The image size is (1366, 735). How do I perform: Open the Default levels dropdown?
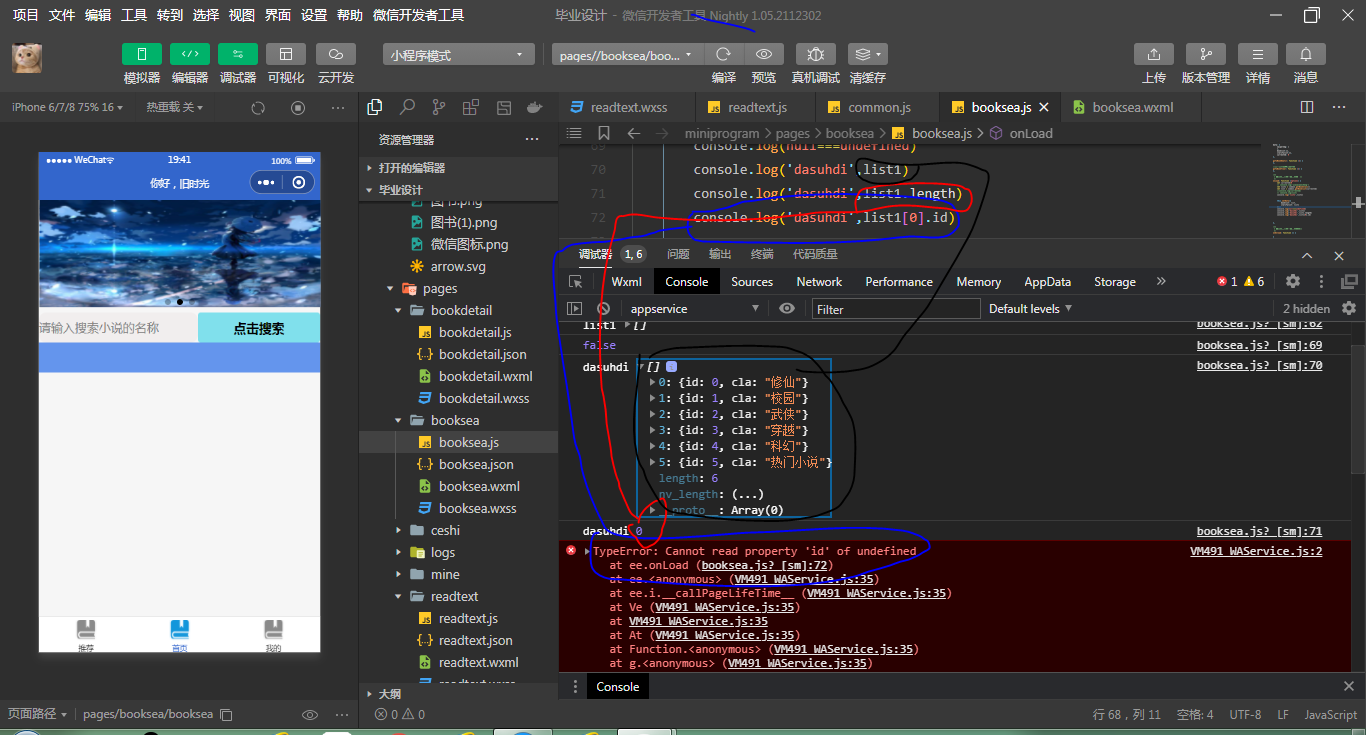[1030, 309]
